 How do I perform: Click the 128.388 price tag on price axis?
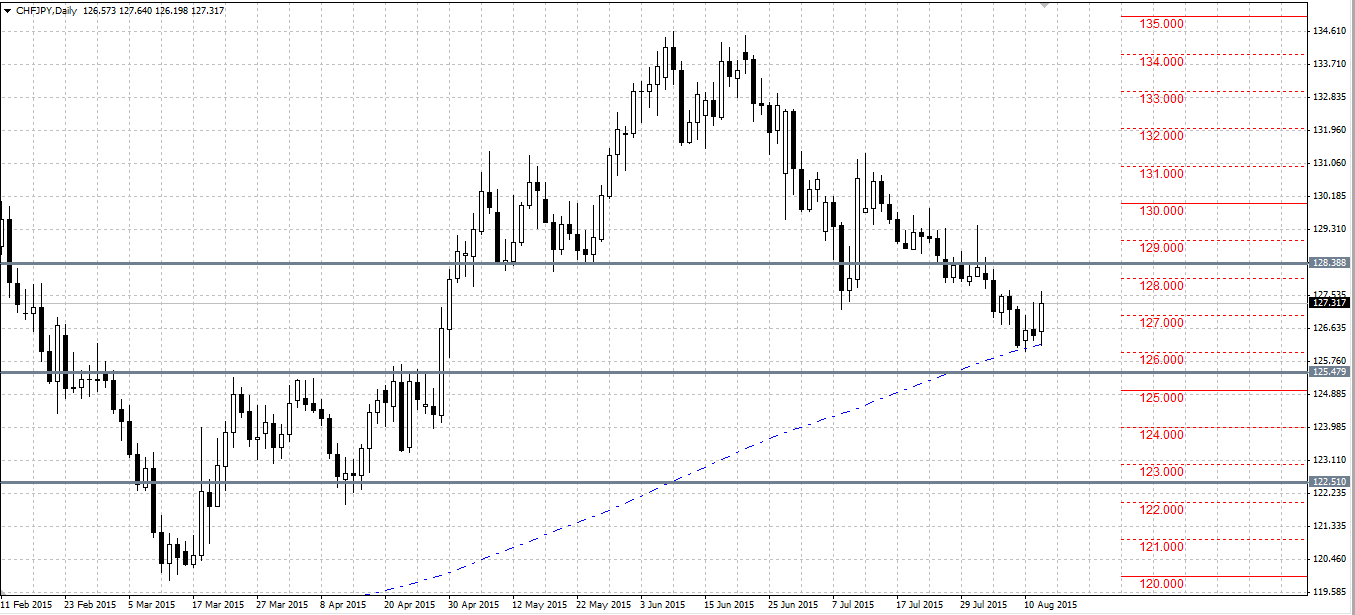click(x=1330, y=262)
